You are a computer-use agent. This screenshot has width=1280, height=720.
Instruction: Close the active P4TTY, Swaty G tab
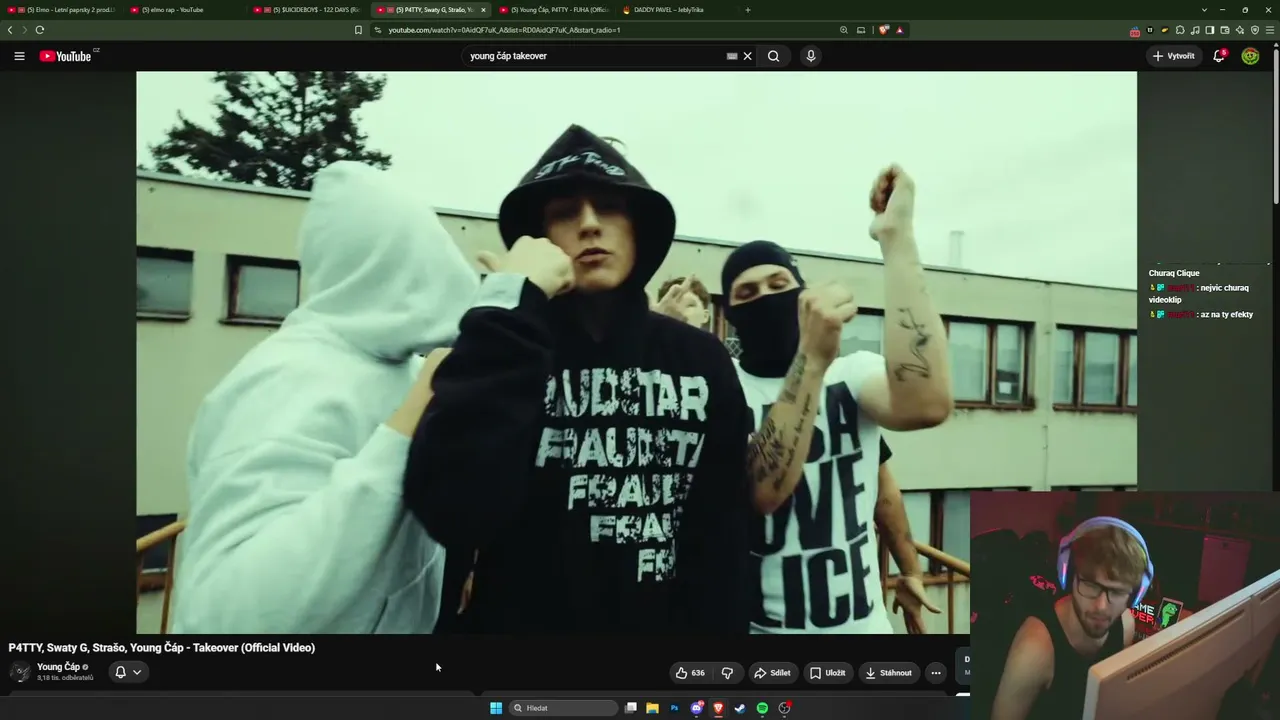[483, 10]
